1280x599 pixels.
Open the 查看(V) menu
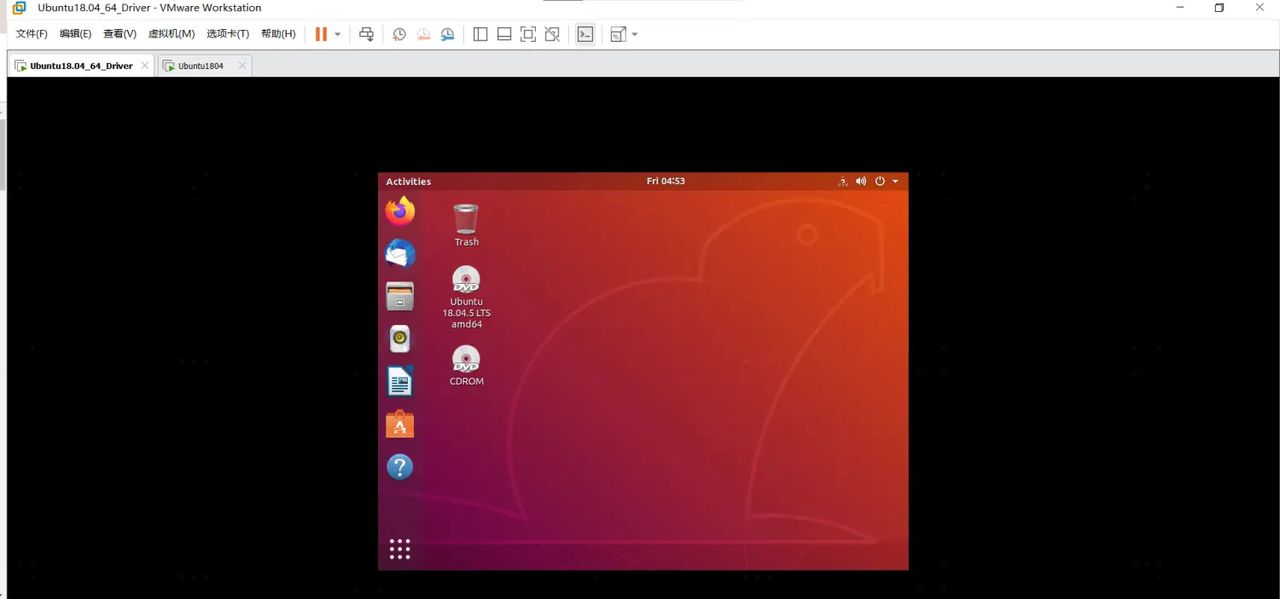pyautogui.click(x=119, y=34)
